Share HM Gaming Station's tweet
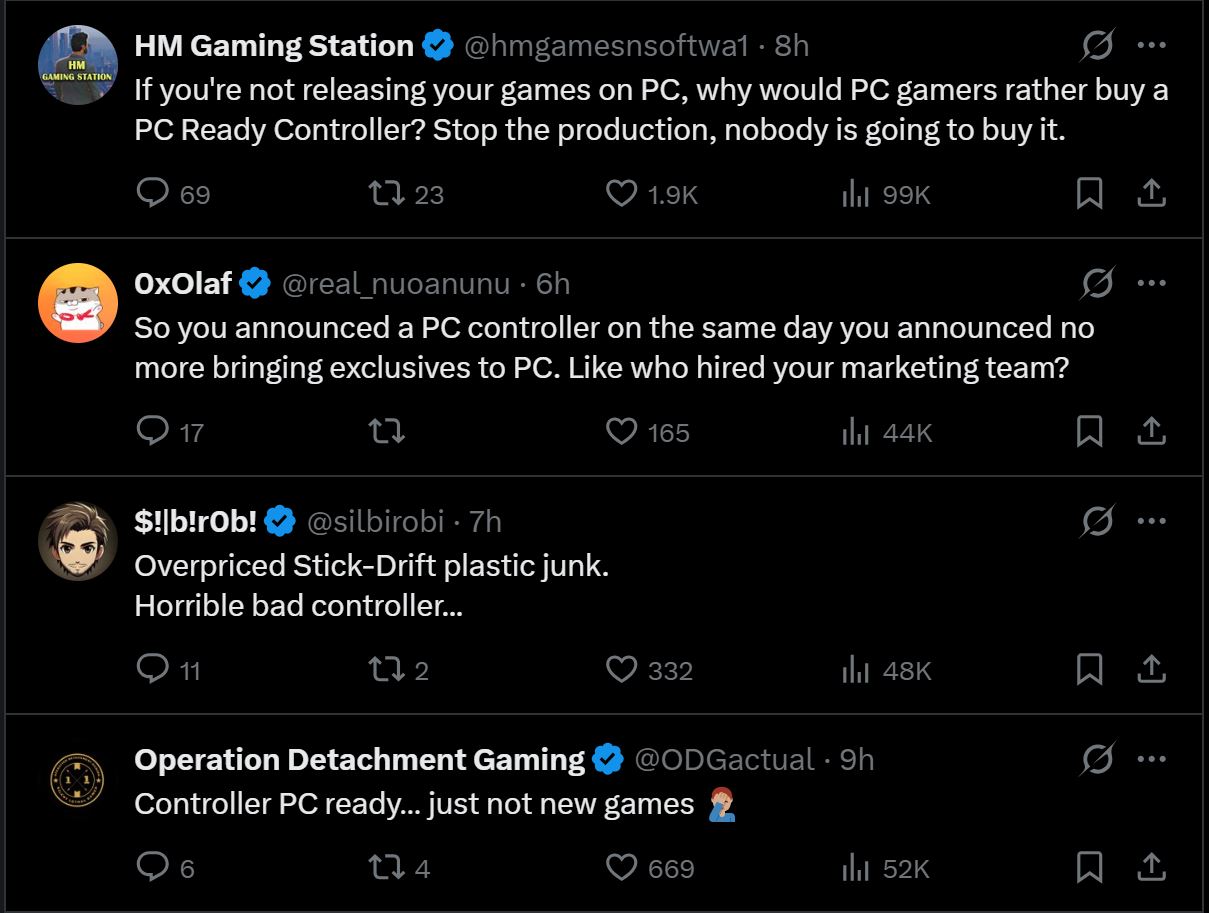 coord(1151,194)
